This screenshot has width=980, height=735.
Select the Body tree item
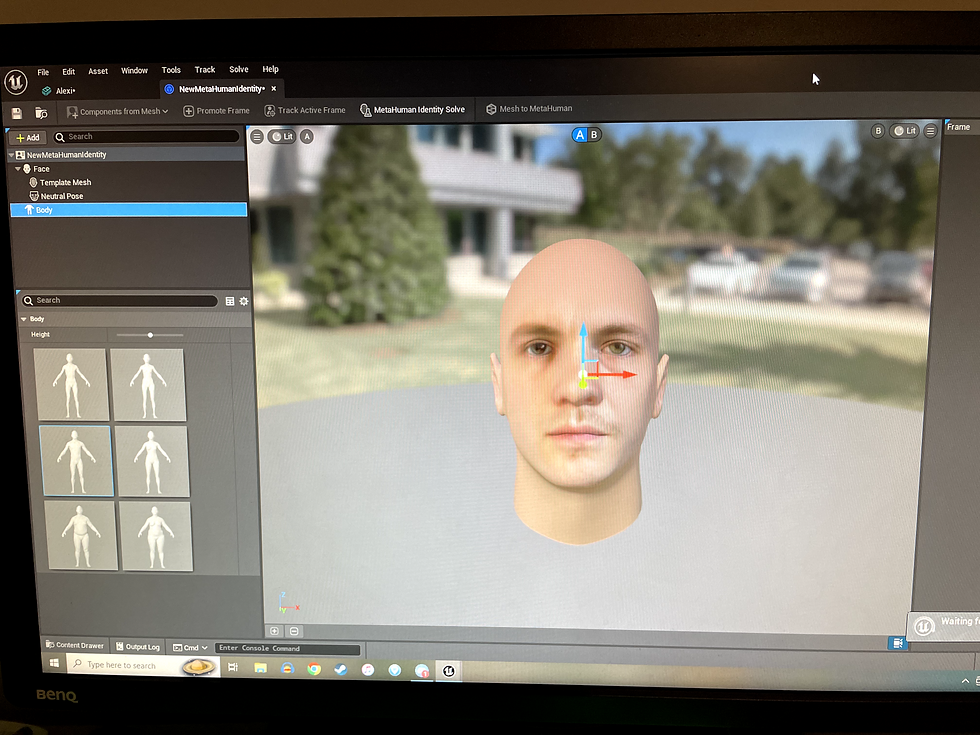(x=129, y=210)
